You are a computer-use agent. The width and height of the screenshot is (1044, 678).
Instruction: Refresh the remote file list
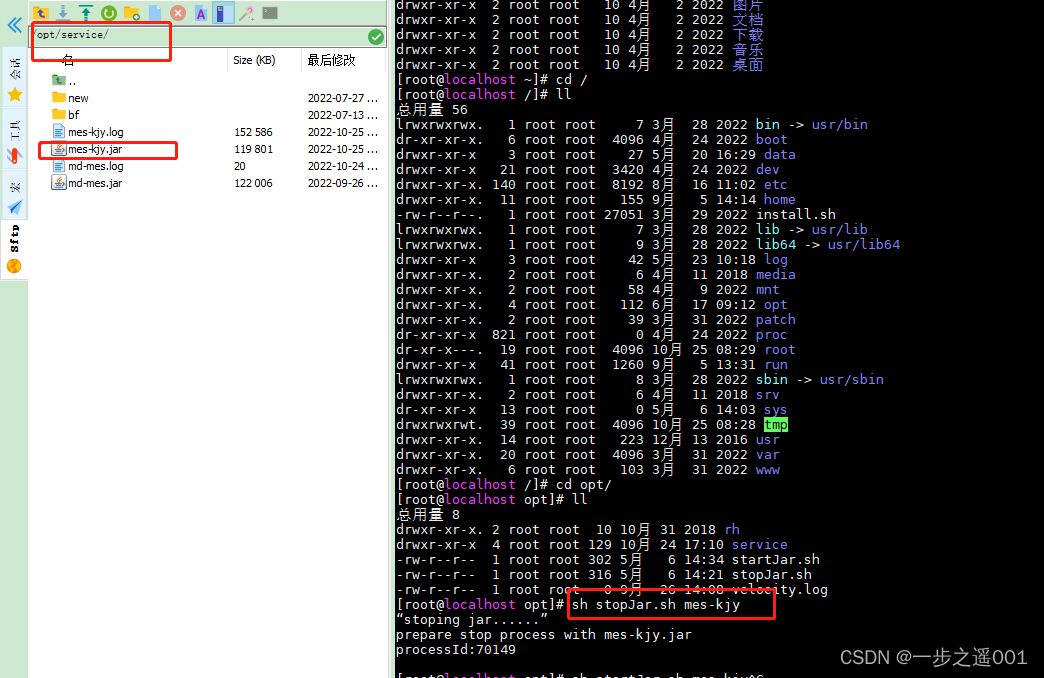pyautogui.click(x=107, y=13)
